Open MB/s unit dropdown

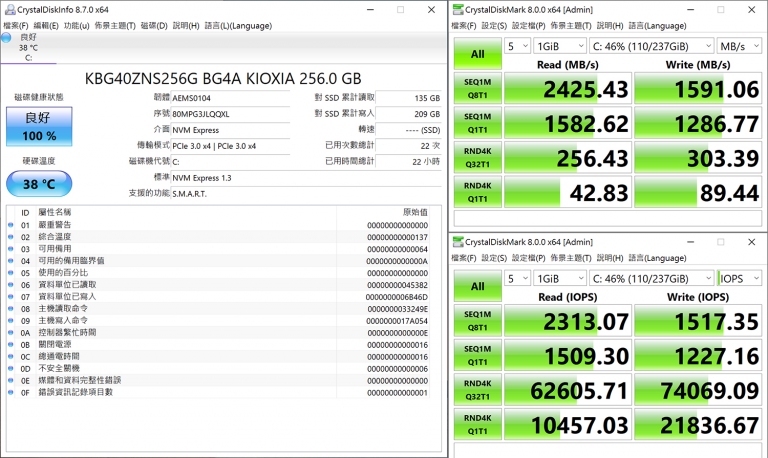click(739, 46)
